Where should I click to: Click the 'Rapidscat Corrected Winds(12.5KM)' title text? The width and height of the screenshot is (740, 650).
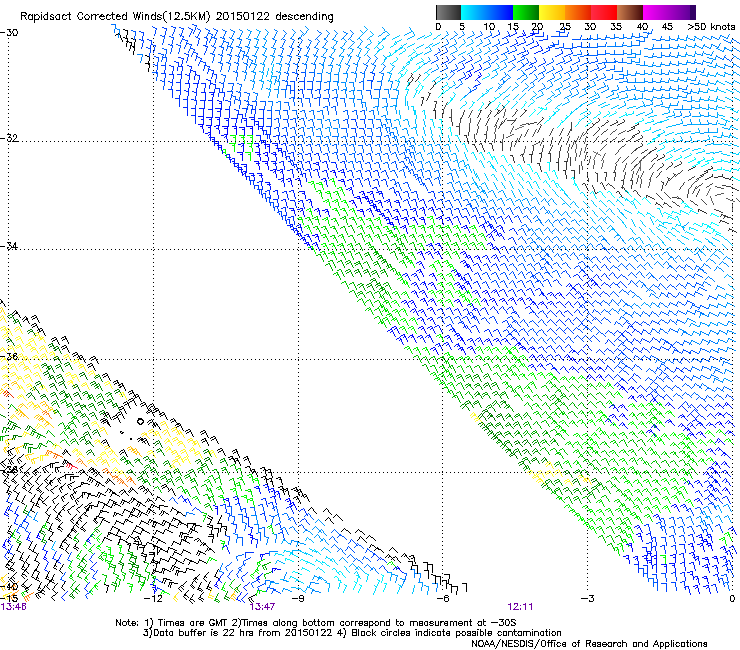(x=115, y=17)
